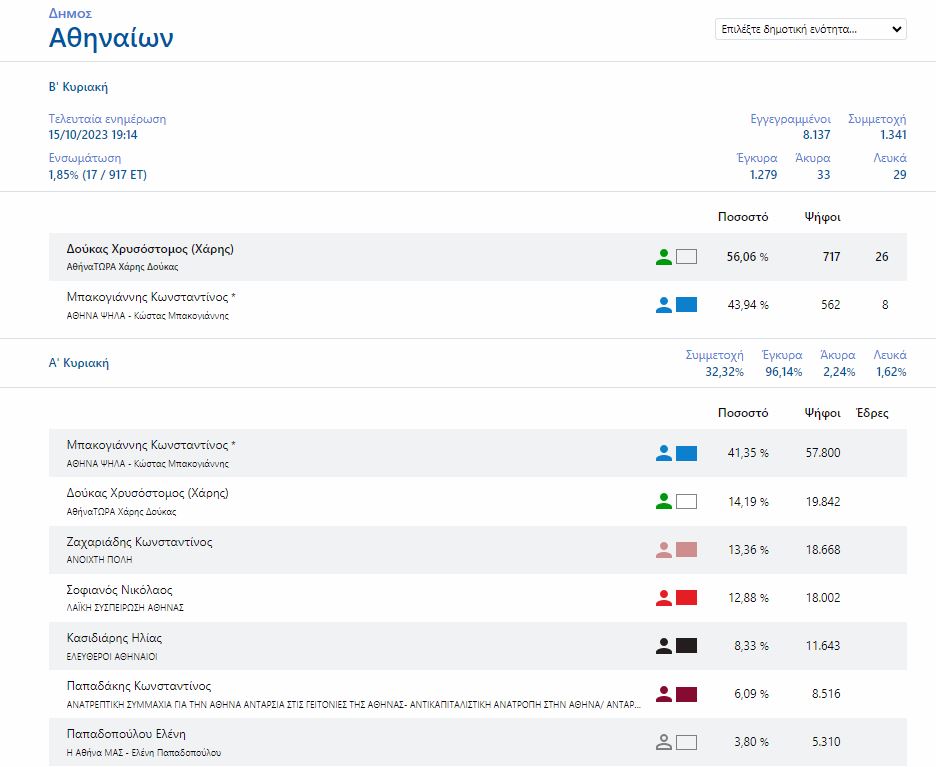The width and height of the screenshot is (936, 767).
Task: Open candidate Ζαχαριάδης Κωνσταντίνος name link
Action: point(139,542)
